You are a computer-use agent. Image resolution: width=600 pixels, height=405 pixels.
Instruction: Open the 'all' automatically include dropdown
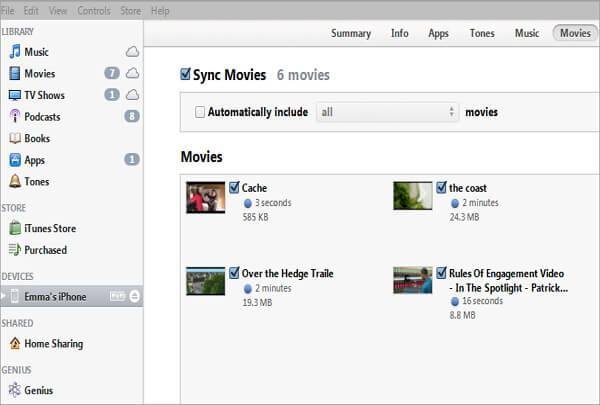click(387, 112)
